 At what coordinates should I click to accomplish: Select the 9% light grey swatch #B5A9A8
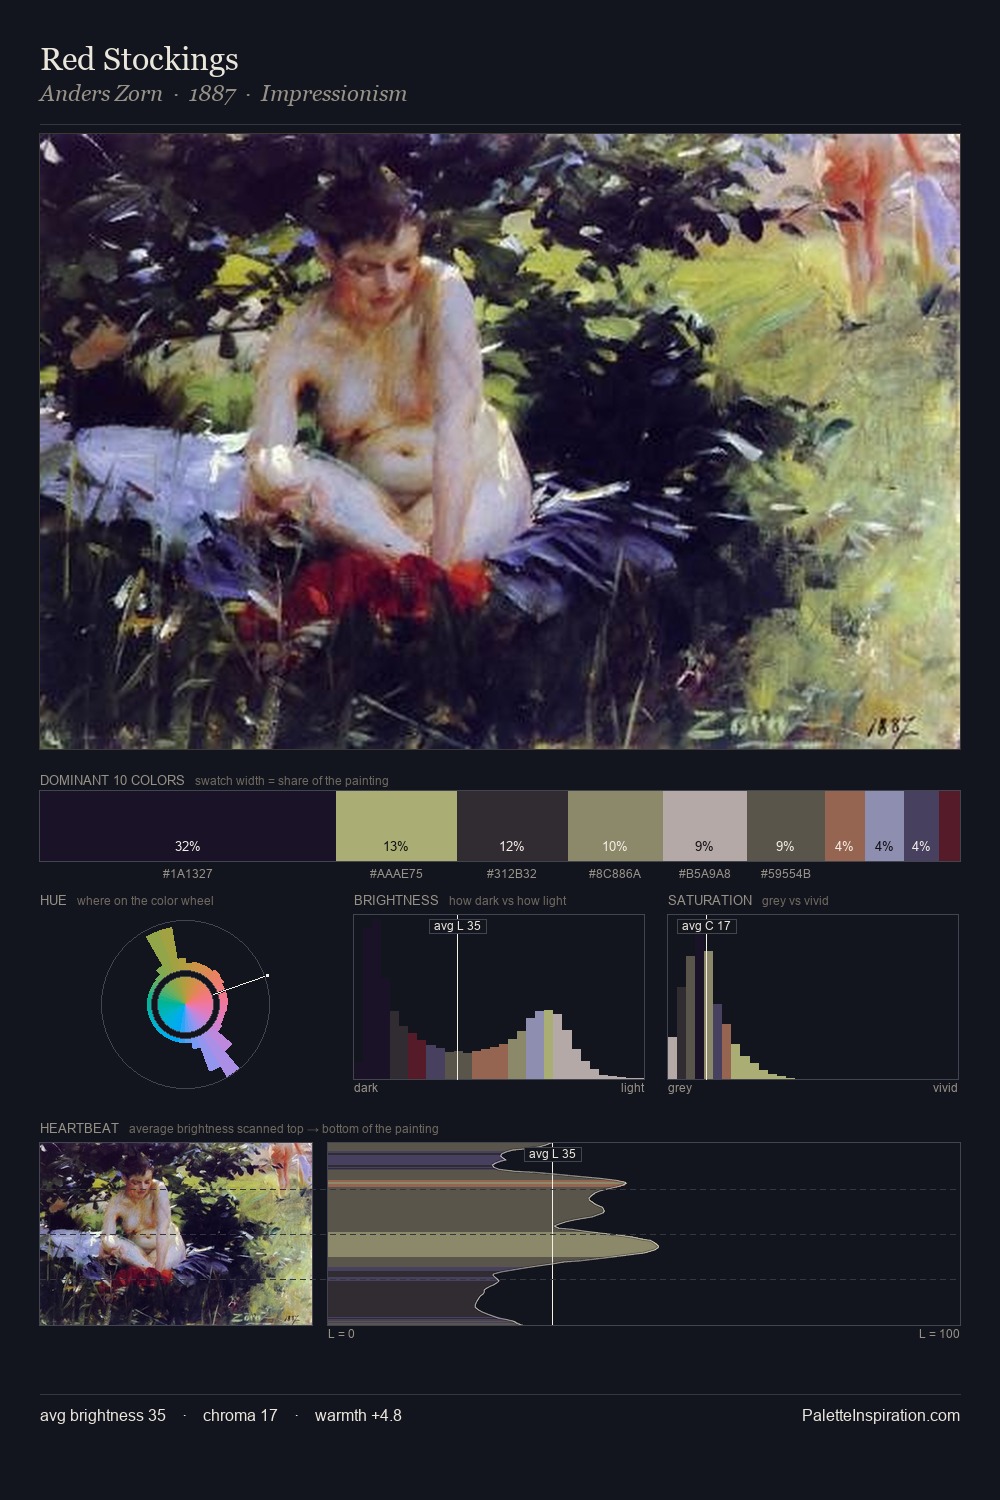point(705,826)
